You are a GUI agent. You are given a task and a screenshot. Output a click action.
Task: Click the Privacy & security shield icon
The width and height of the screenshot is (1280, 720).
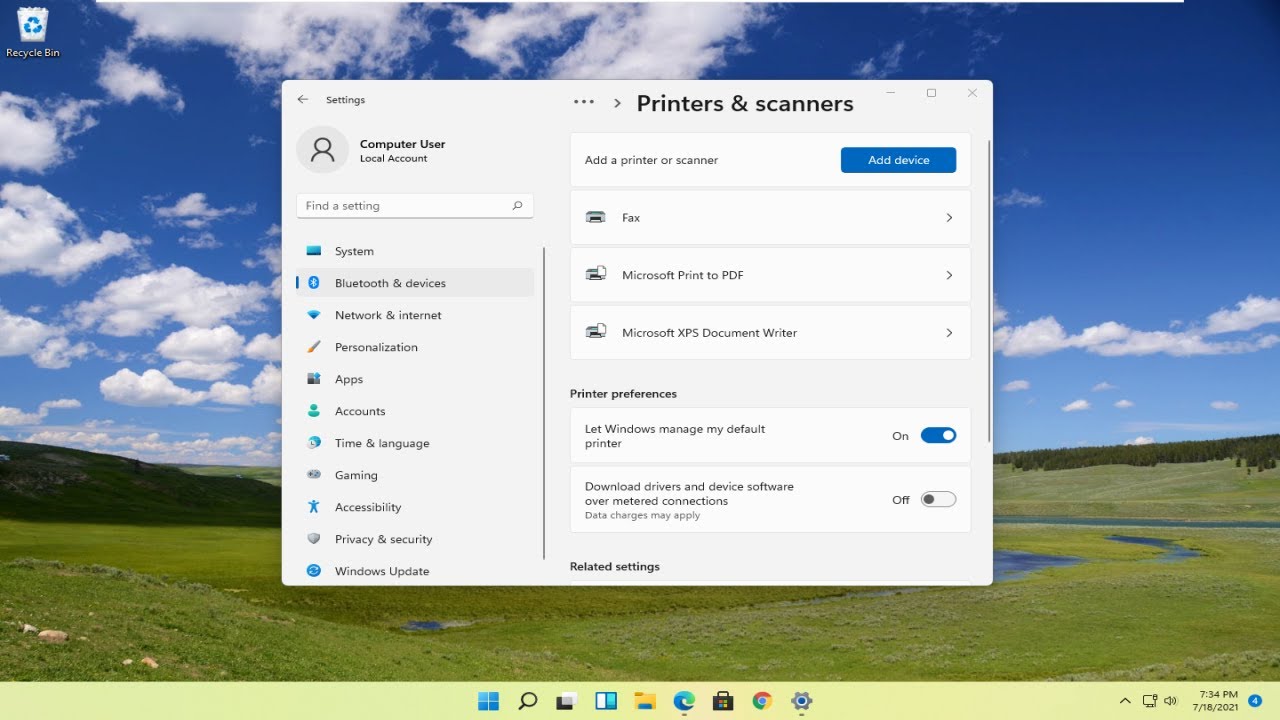[314, 539]
